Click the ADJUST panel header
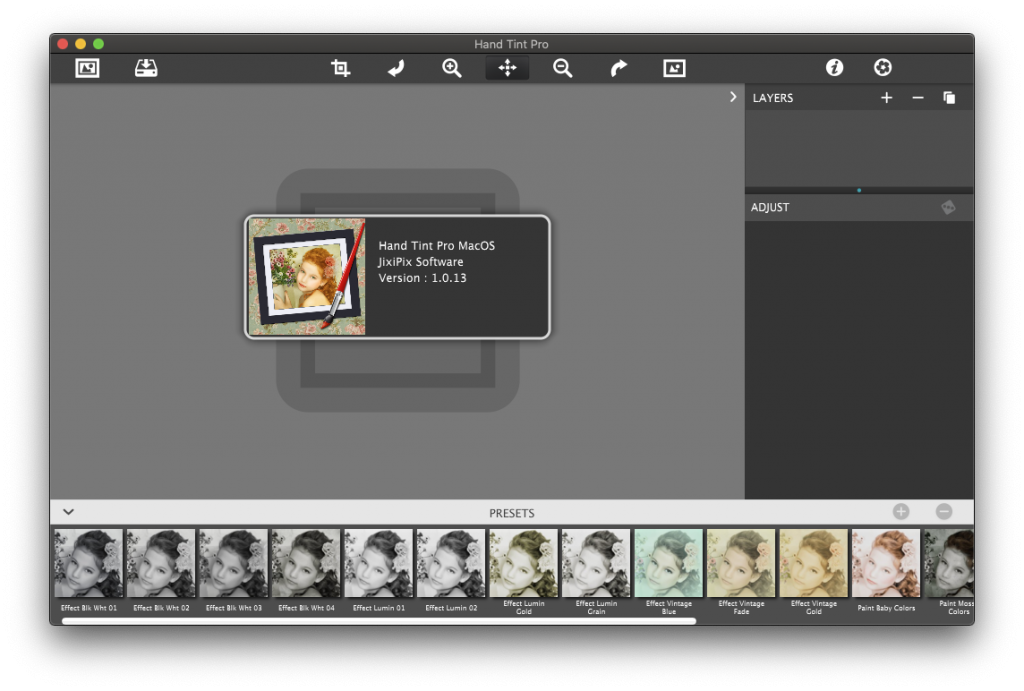The height and width of the screenshot is (691, 1024). pyautogui.click(x=859, y=208)
